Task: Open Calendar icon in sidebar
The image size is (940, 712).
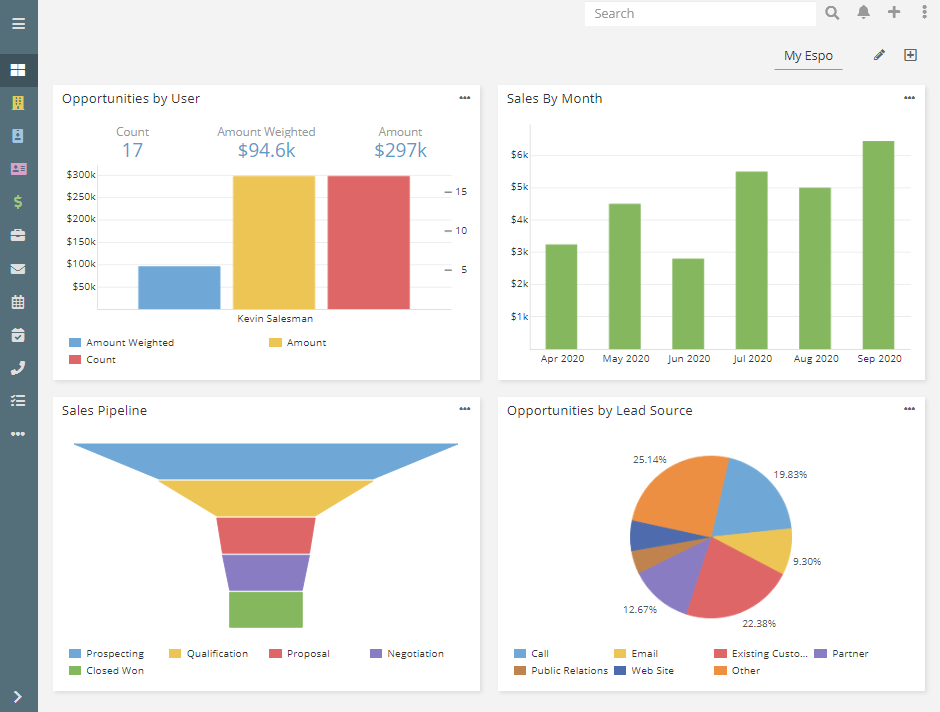Action: (x=18, y=302)
